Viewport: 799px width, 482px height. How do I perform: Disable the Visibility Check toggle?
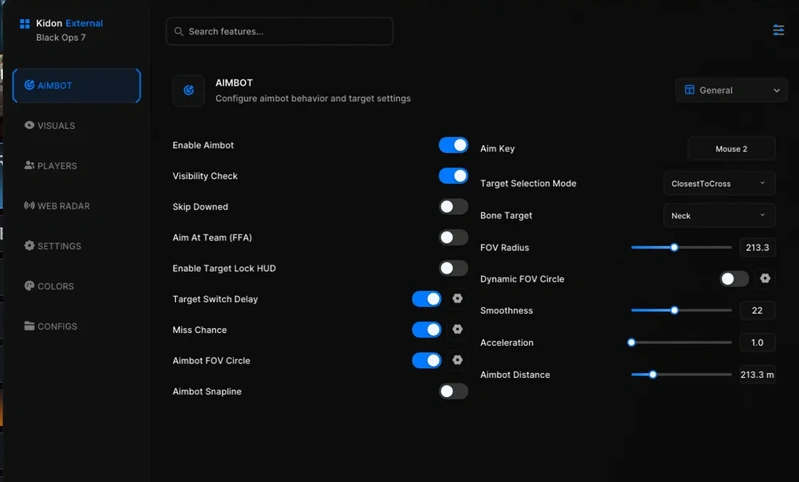(453, 176)
